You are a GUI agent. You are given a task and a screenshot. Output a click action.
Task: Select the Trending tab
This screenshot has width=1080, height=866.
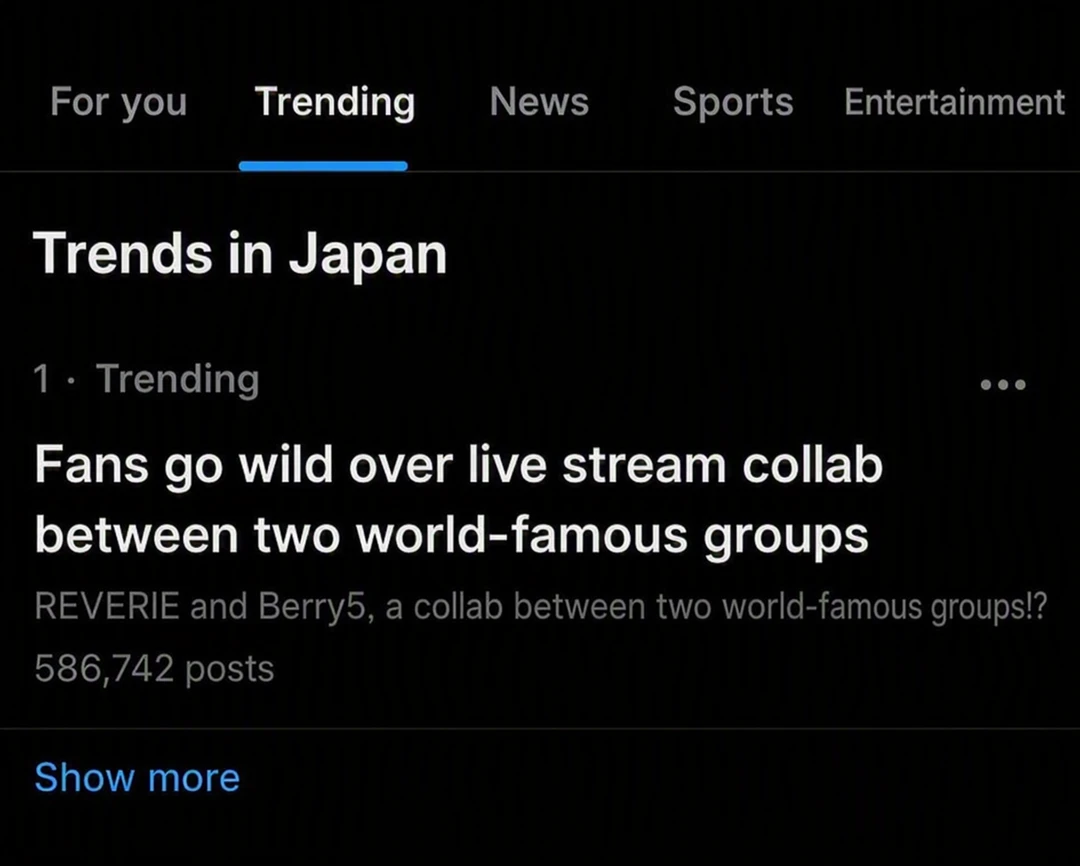pos(335,102)
